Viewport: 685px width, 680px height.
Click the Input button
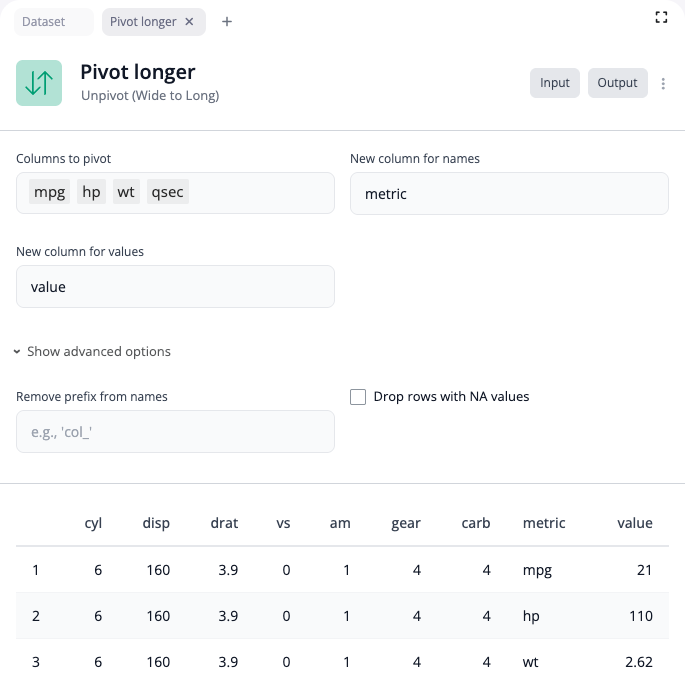click(554, 83)
